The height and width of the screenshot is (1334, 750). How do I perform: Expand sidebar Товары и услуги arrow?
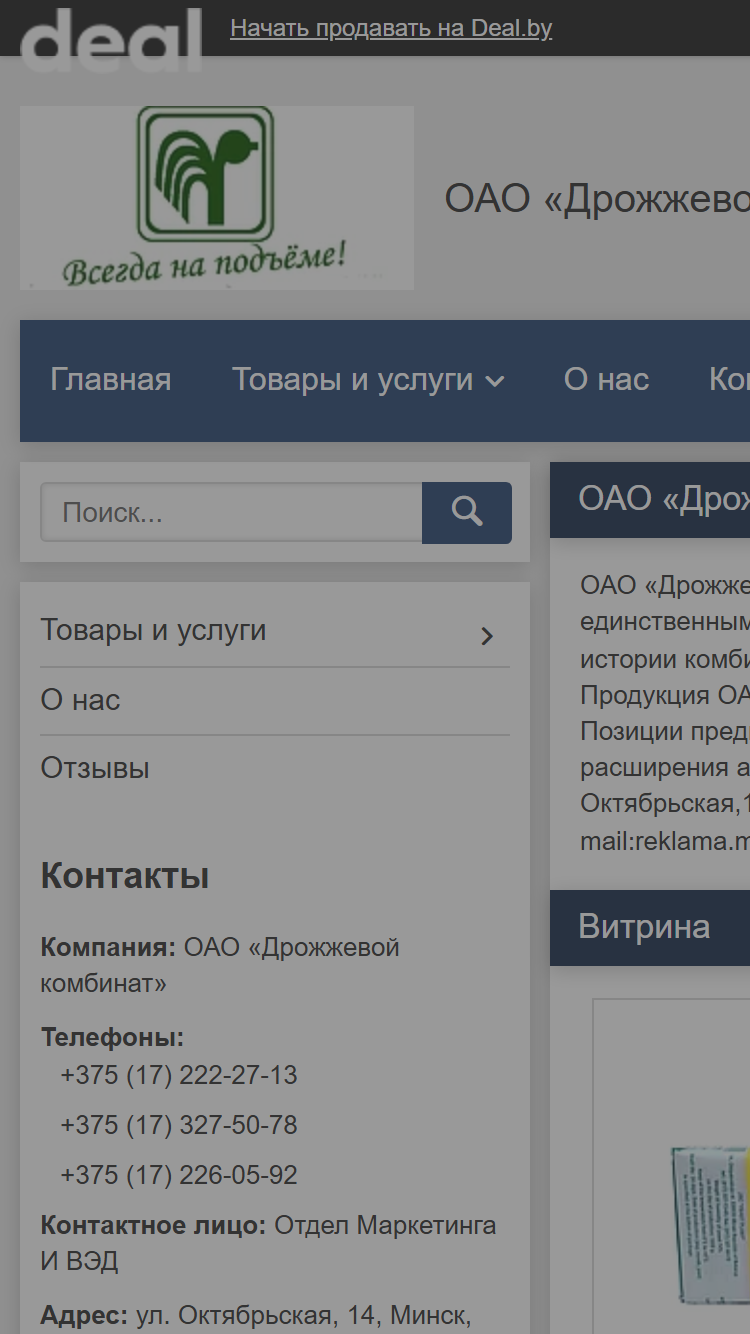(487, 635)
